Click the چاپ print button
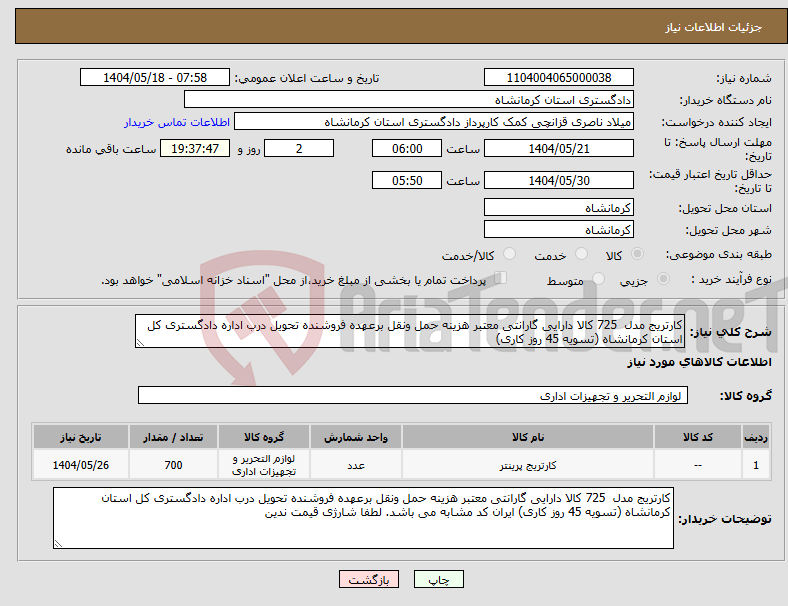Image resolution: width=788 pixels, height=606 pixels. coord(439,579)
